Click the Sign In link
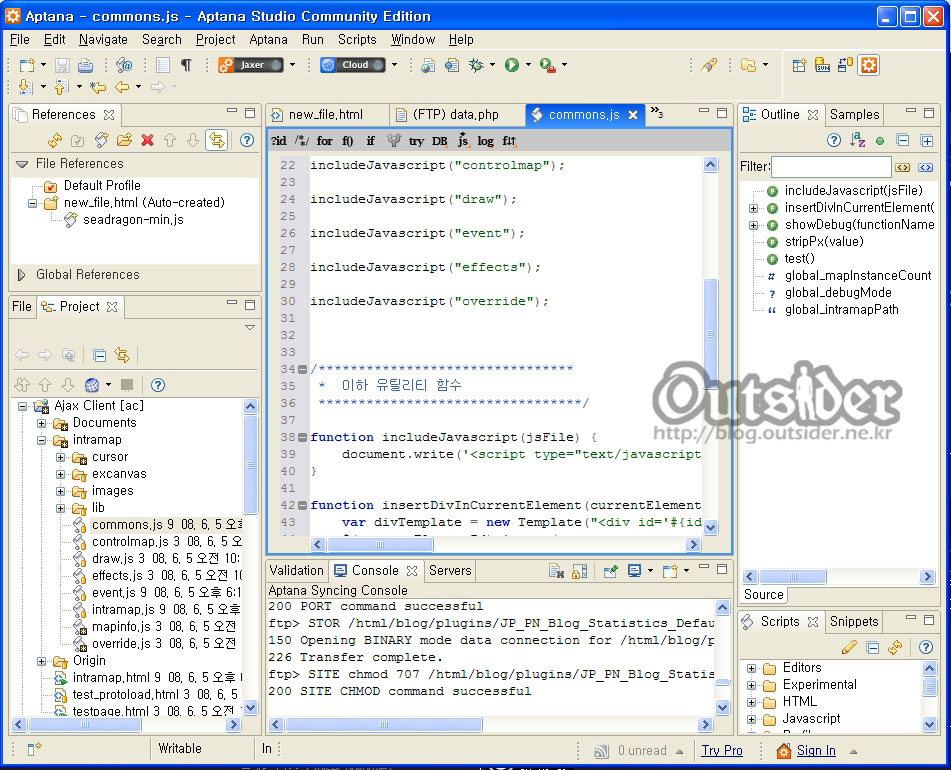The image size is (951, 770). [816, 751]
